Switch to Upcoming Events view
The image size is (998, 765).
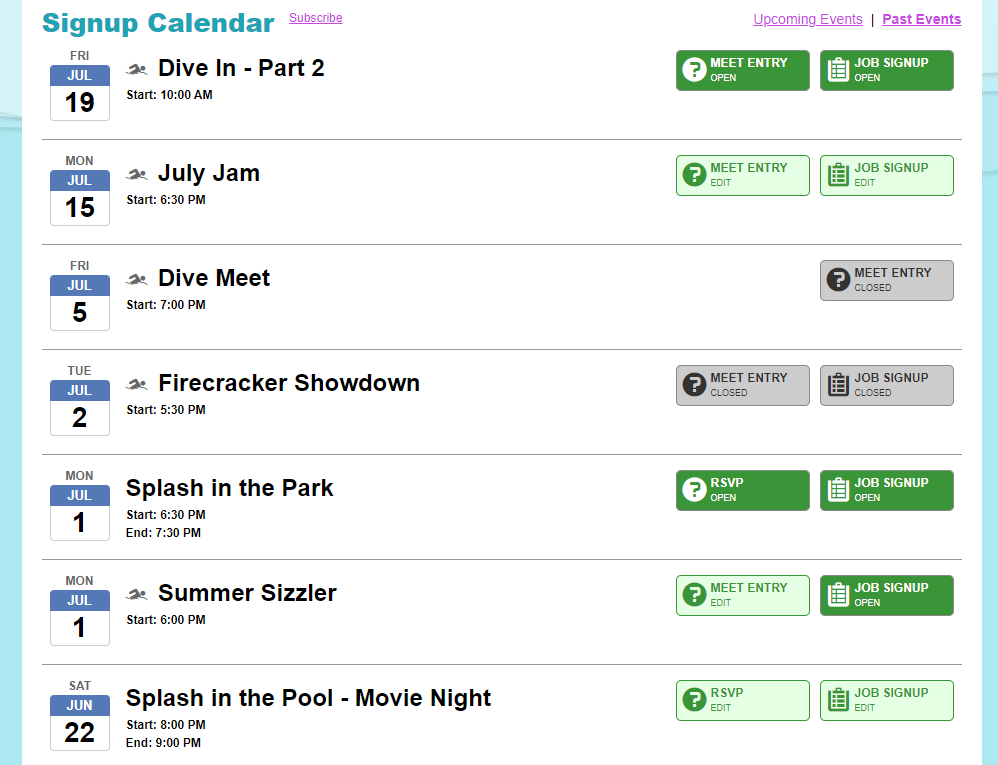tap(808, 19)
